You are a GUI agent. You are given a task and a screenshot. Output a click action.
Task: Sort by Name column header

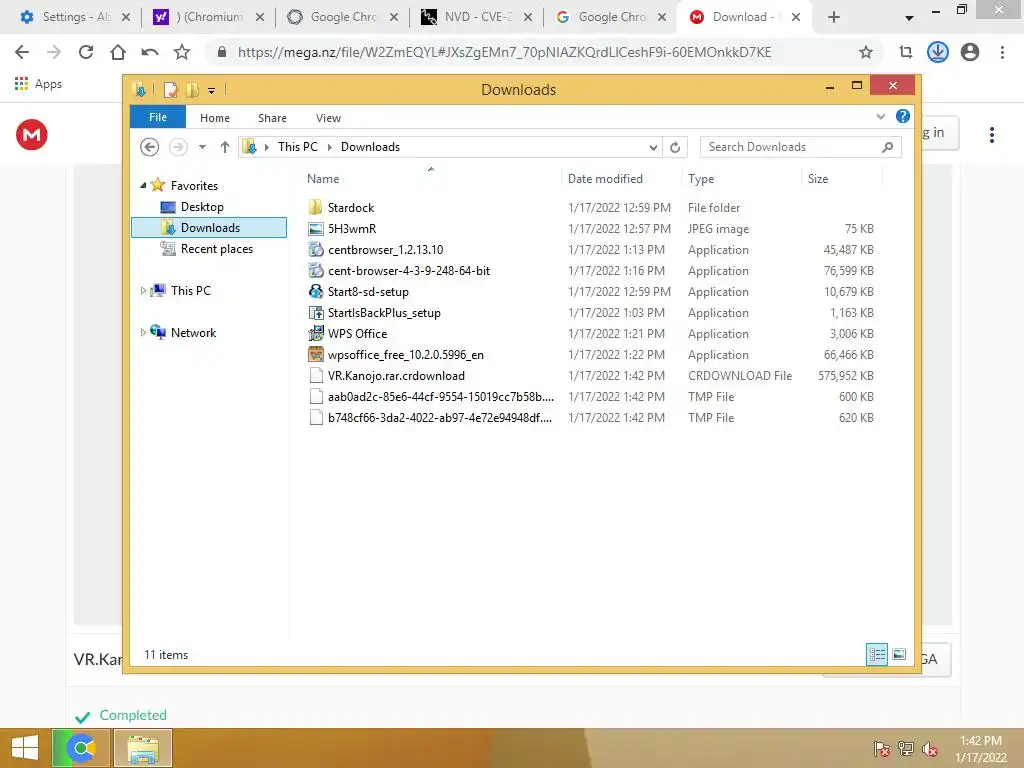click(x=323, y=179)
